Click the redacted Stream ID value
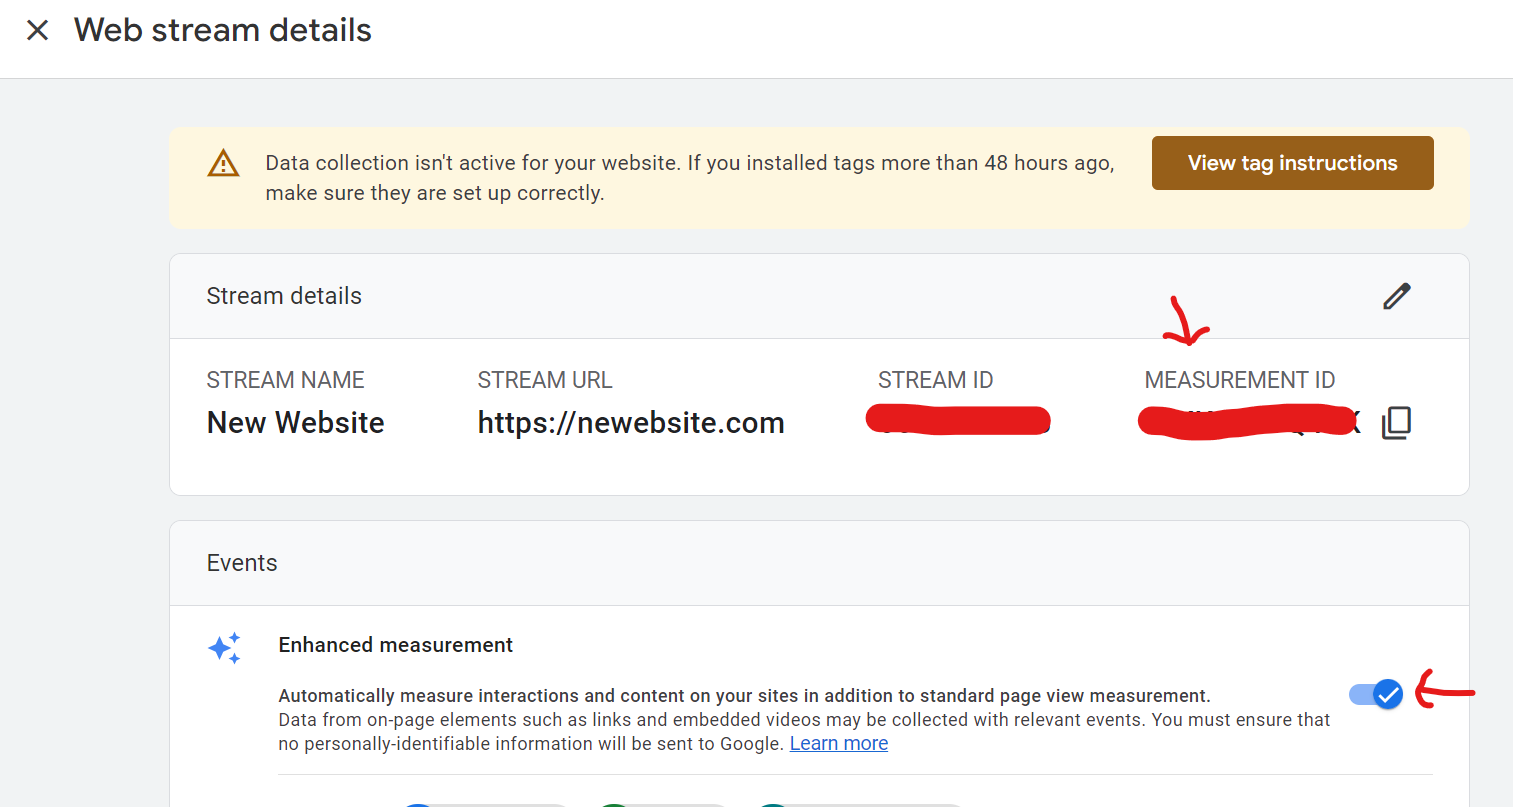This screenshot has width=1513, height=807. [x=957, y=420]
